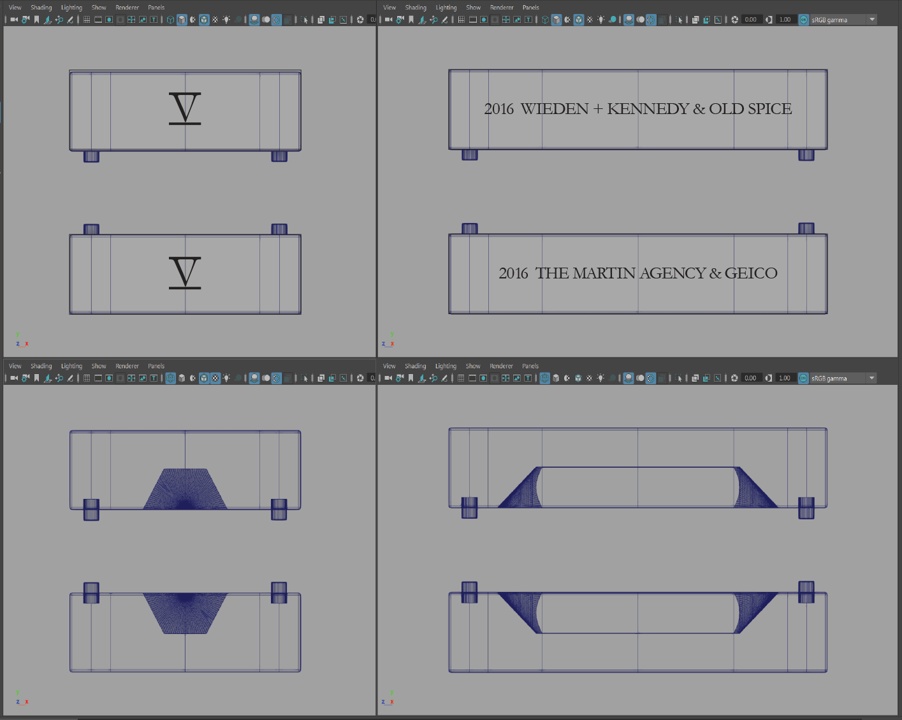Click the Gamma value field in top-right panel
Viewport: 902px width, 720px height.
click(x=786, y=19)
